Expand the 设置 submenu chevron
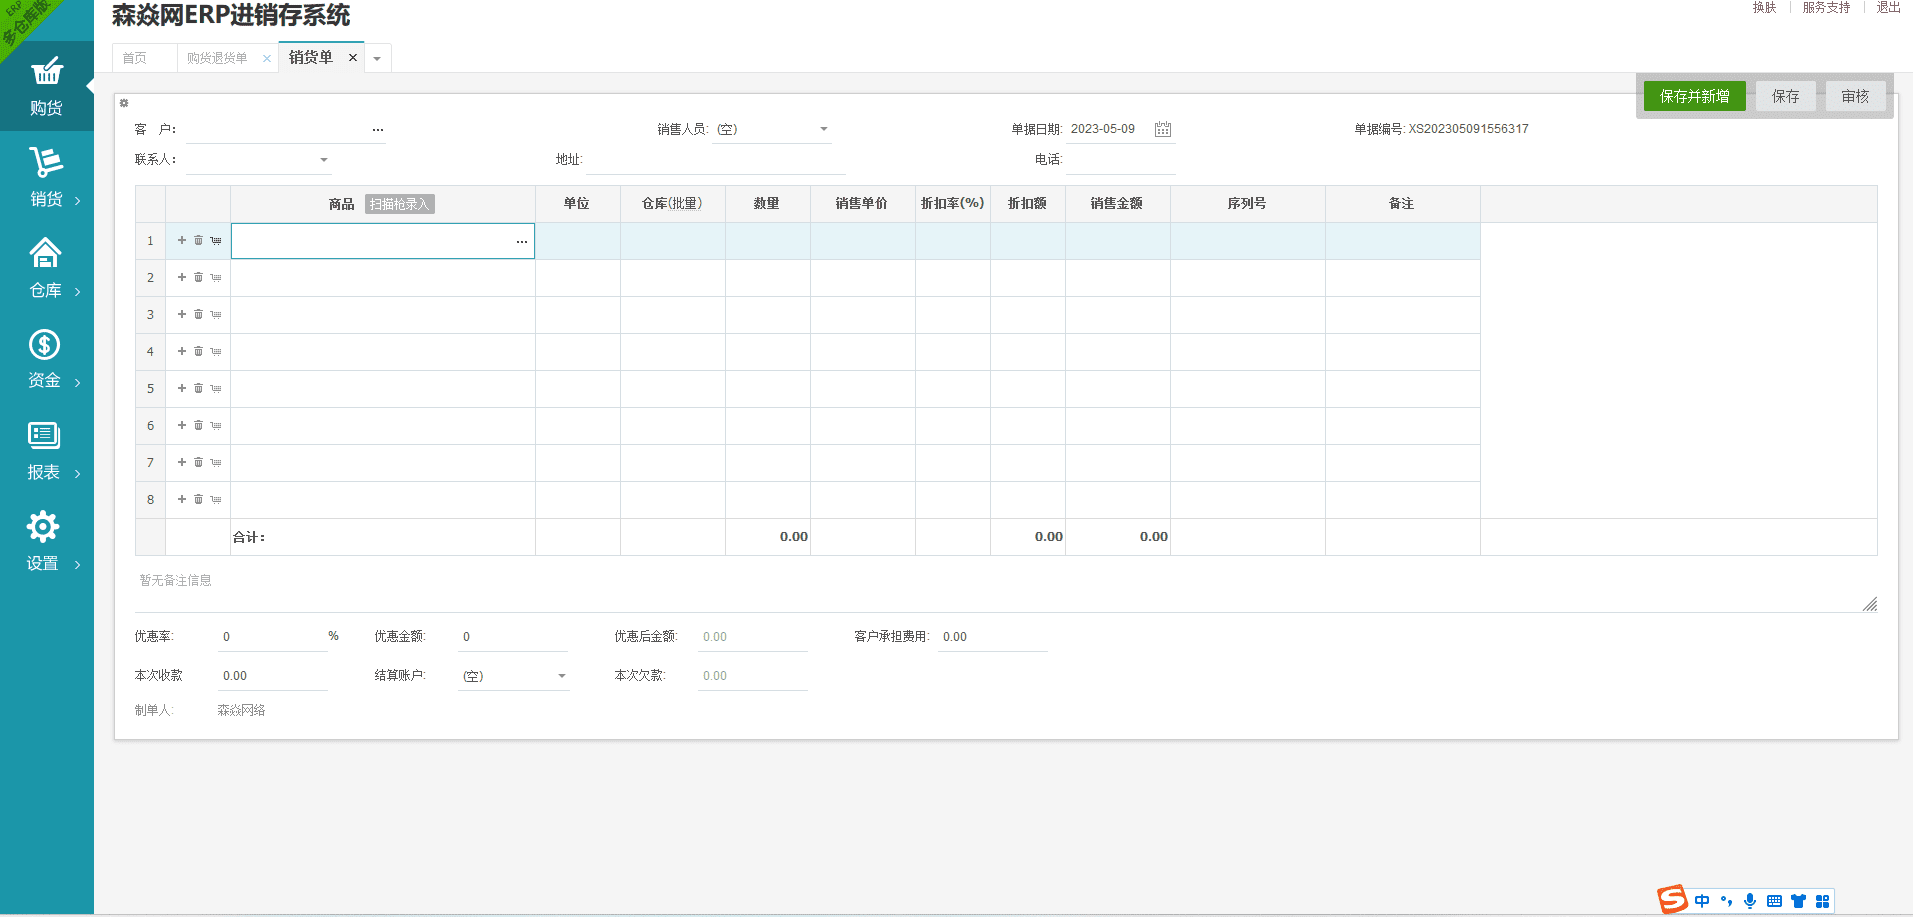Viewport: 1913px width, 917px height. [x=78, y=565]
